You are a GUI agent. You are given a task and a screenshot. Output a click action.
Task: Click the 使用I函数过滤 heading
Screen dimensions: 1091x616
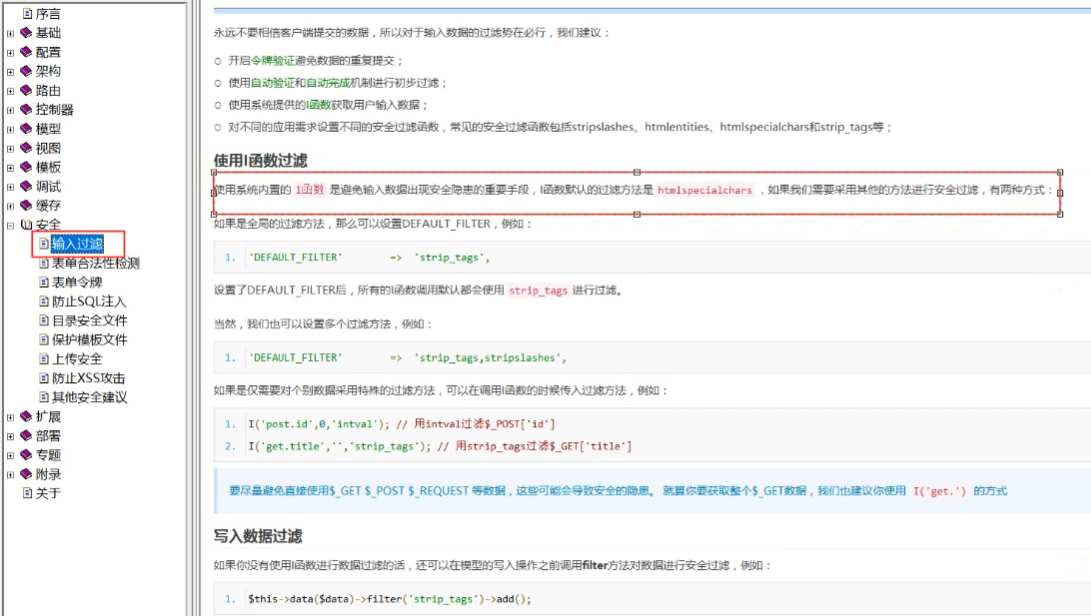(x=260, y=160)
